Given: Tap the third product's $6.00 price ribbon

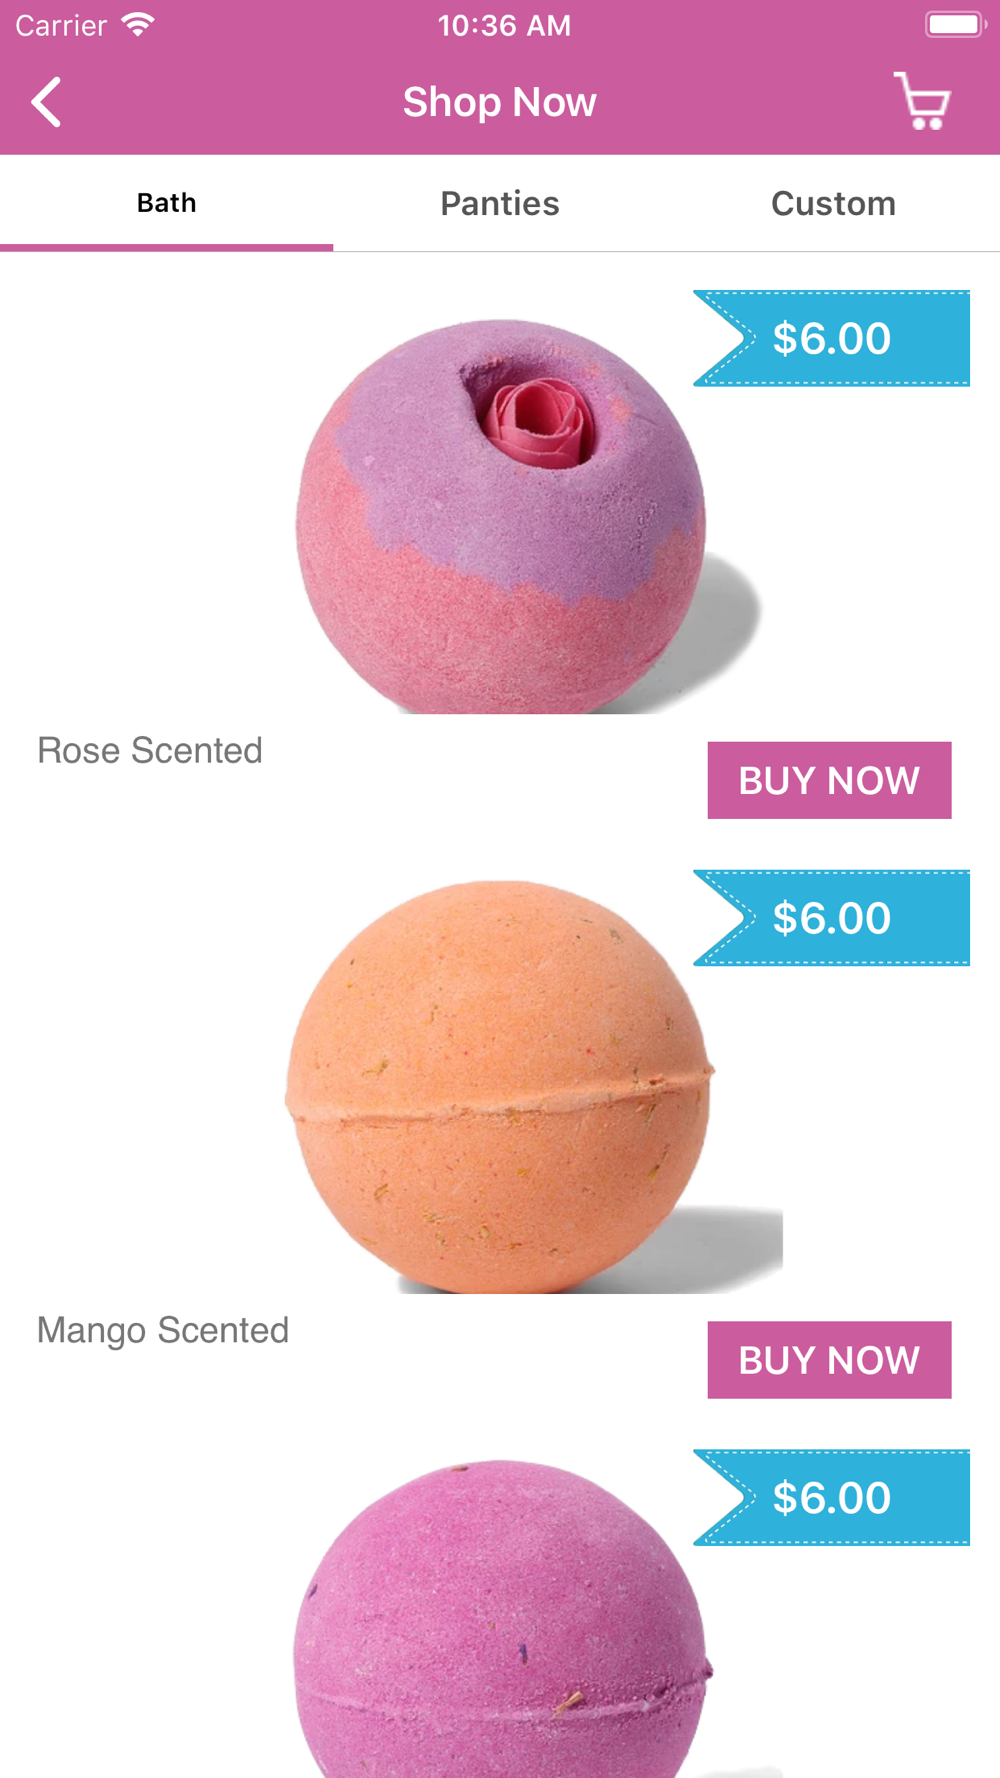Looking at the screenshot, I should click(x=831, y=1497).
